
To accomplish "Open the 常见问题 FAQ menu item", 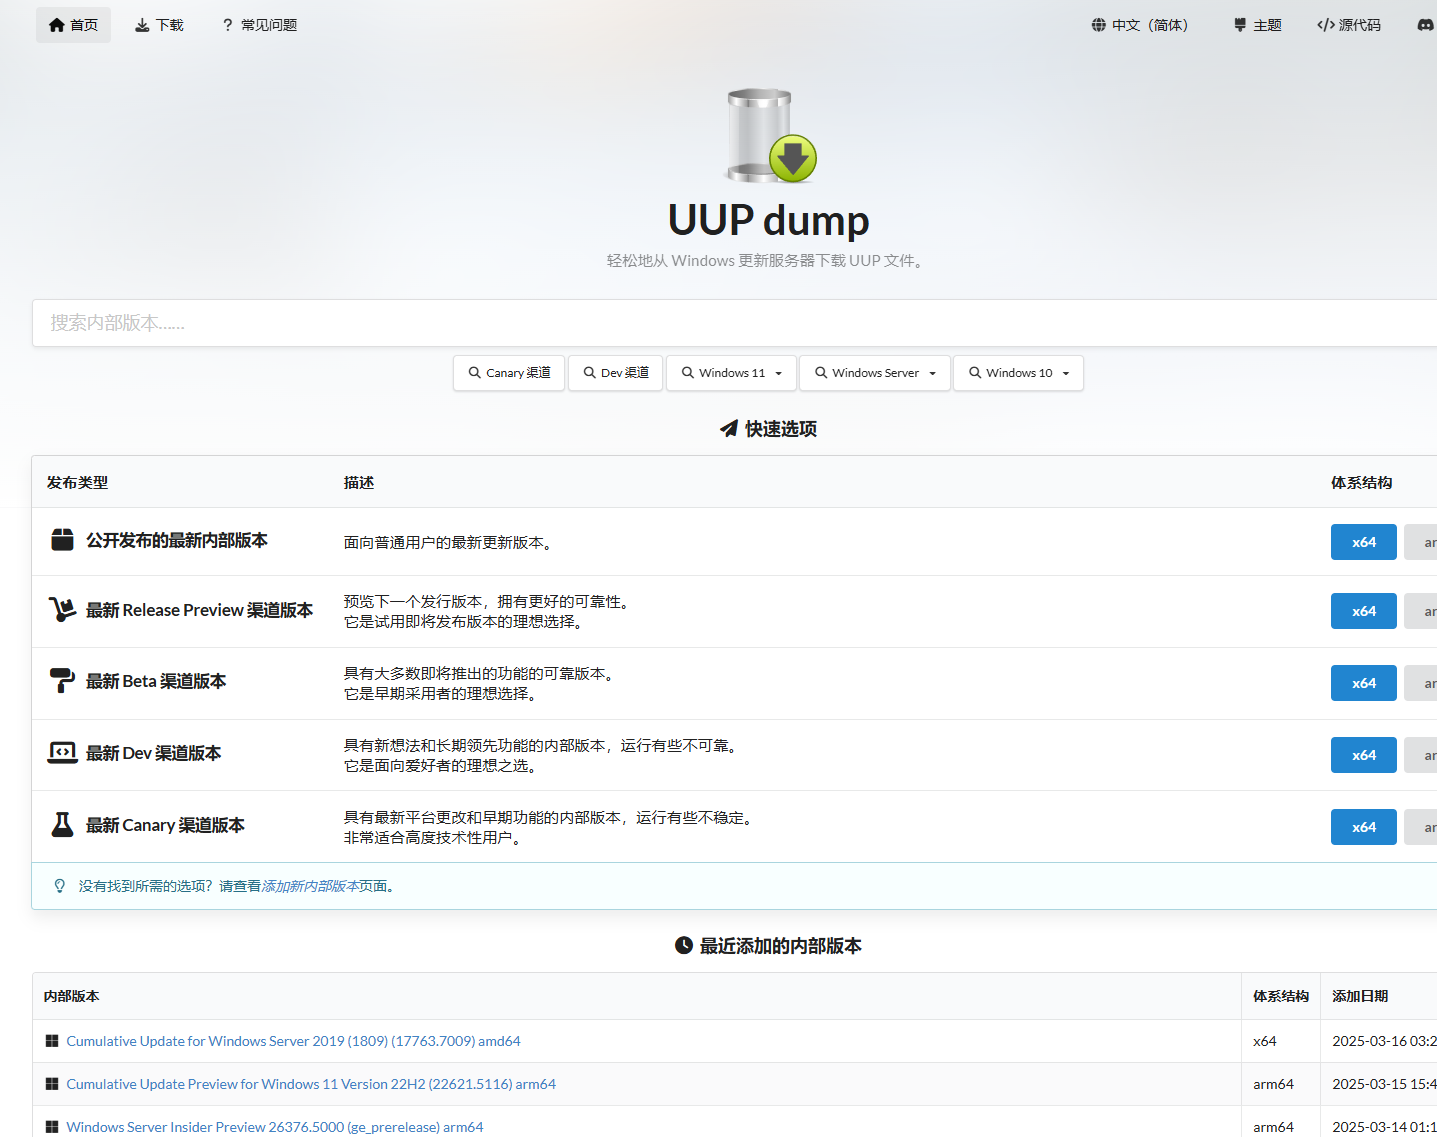I will [259, 25].
